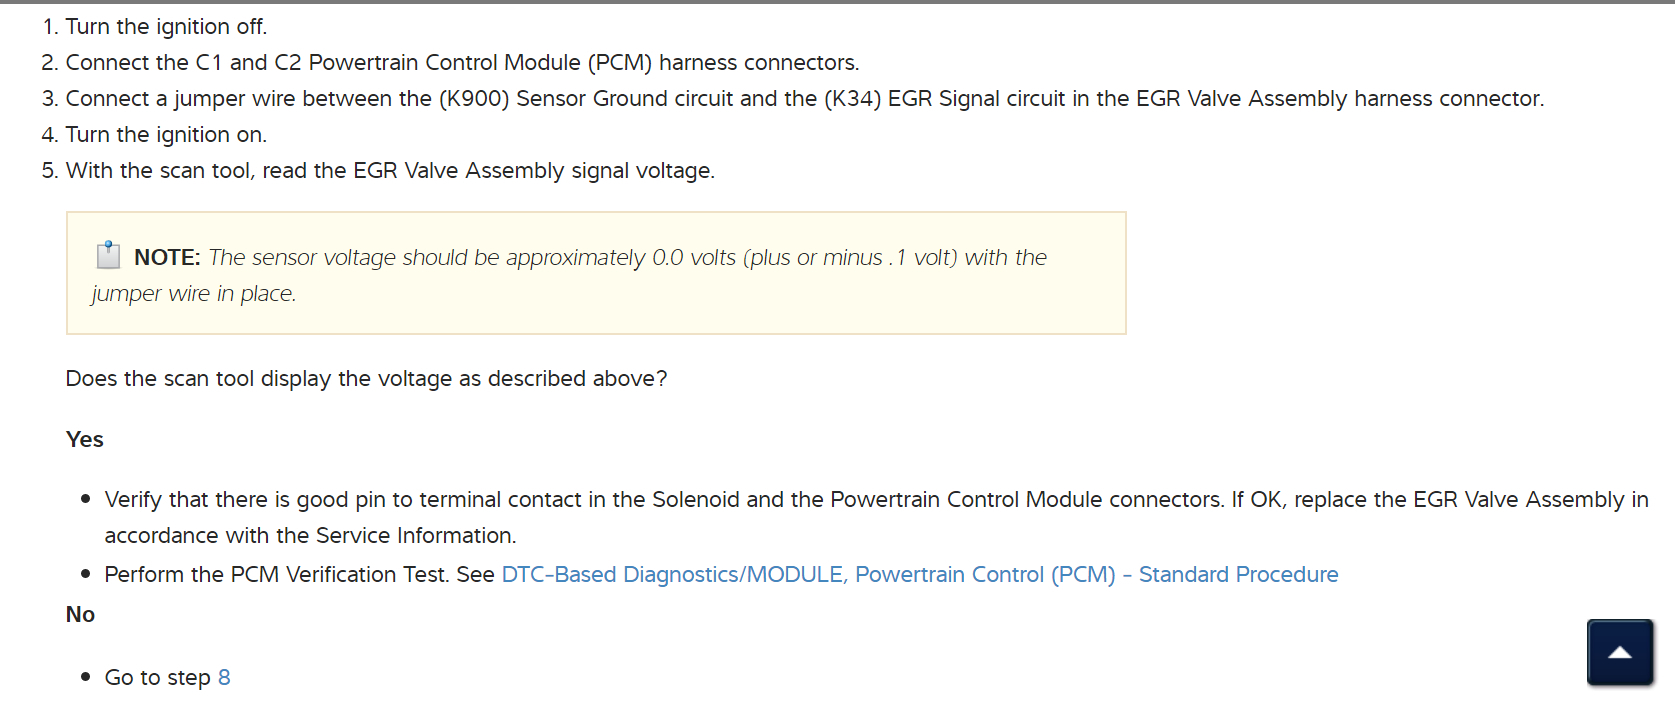
Task: Click the step about reading EGR signal voltage
Action: (390, 171)
